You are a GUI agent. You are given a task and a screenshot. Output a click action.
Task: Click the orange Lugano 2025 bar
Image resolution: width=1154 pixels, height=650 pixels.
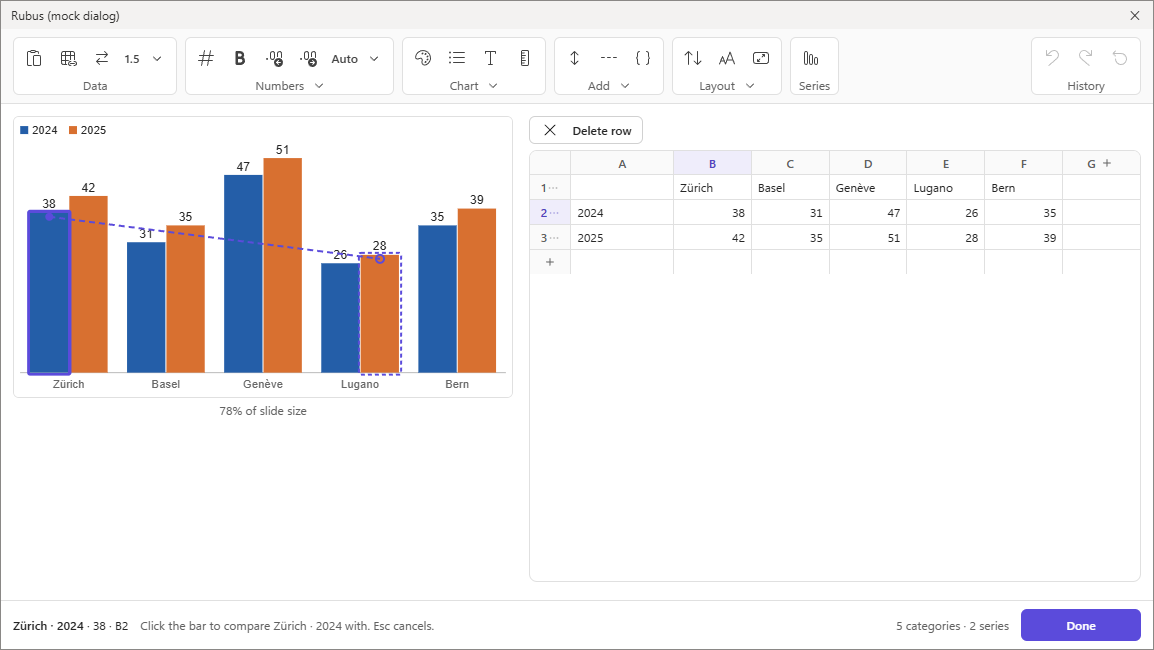click(x=380, y=314)
